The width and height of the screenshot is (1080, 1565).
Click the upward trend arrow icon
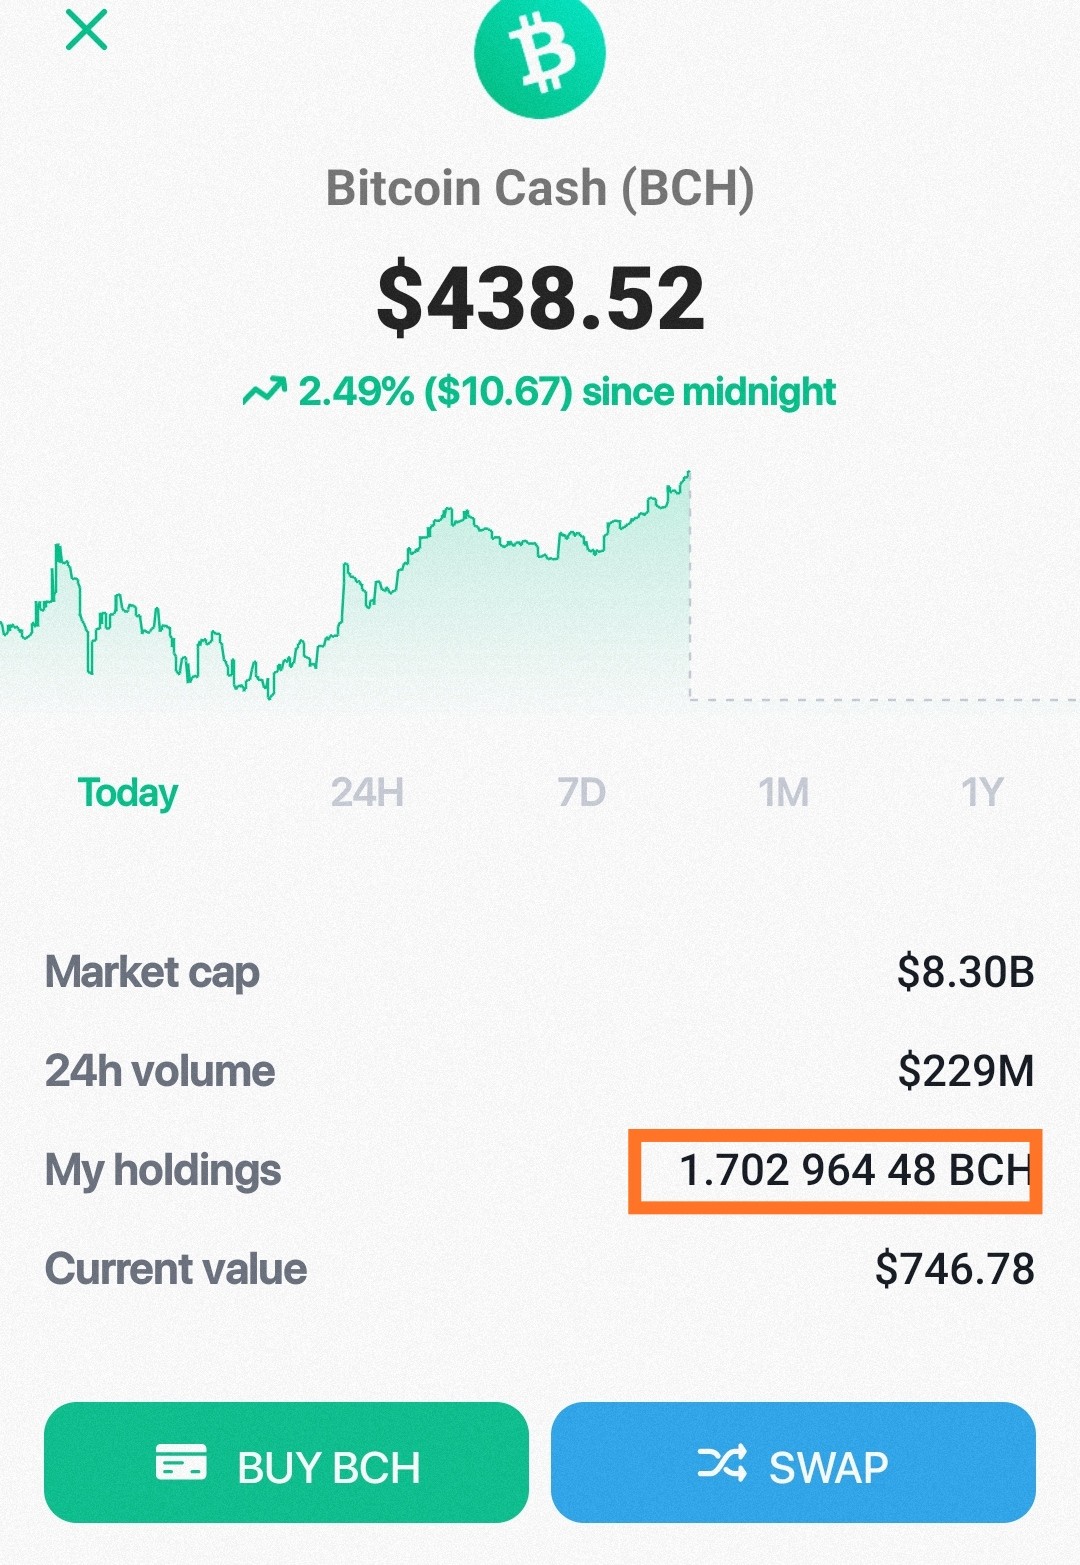point(264,391)
